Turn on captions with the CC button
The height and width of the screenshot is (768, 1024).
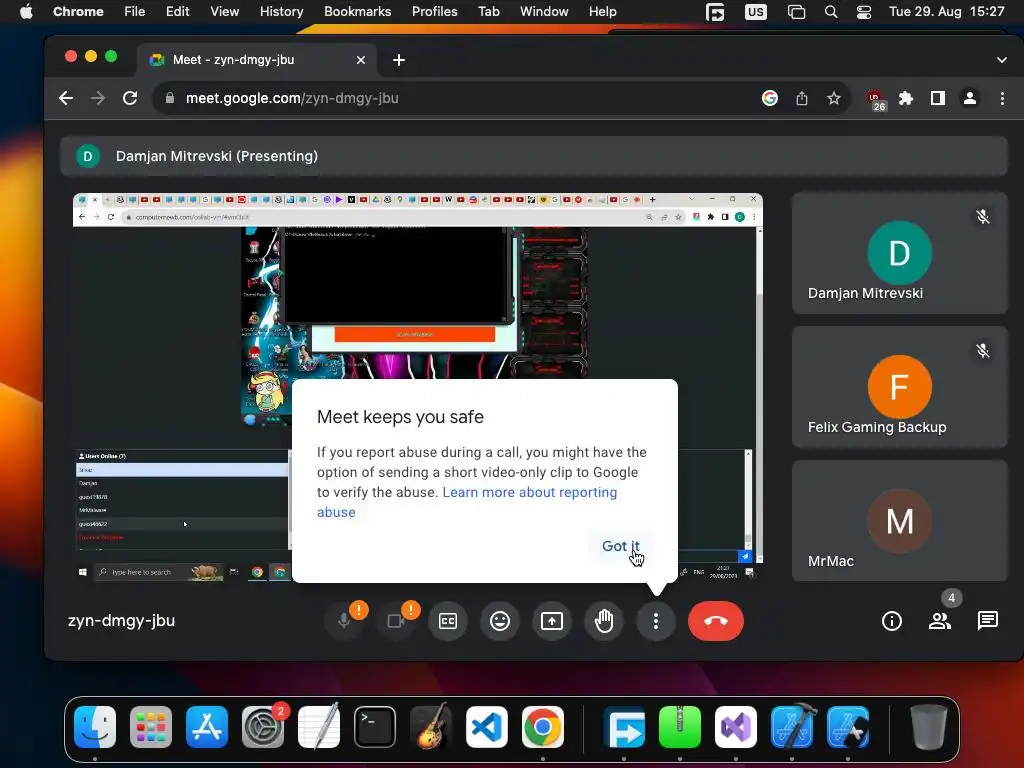pyautogui.click(x=448, y=621)
